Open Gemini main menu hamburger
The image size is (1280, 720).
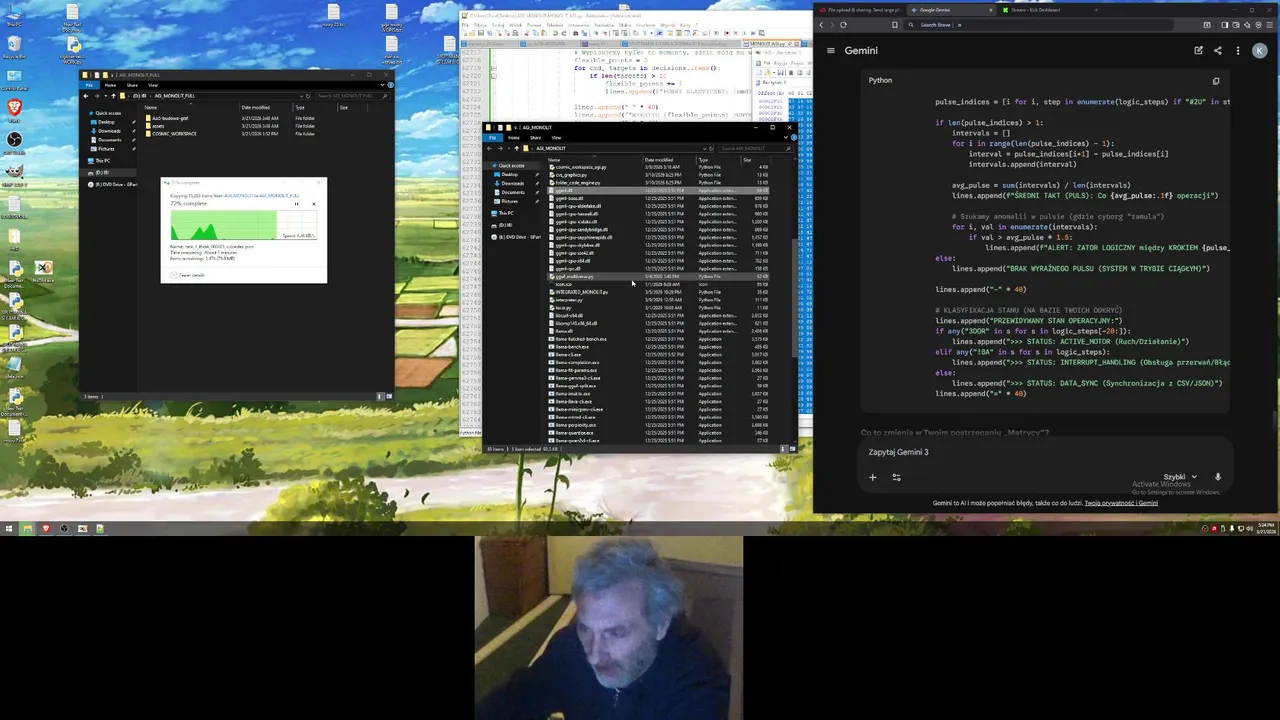tap(830, 50)
